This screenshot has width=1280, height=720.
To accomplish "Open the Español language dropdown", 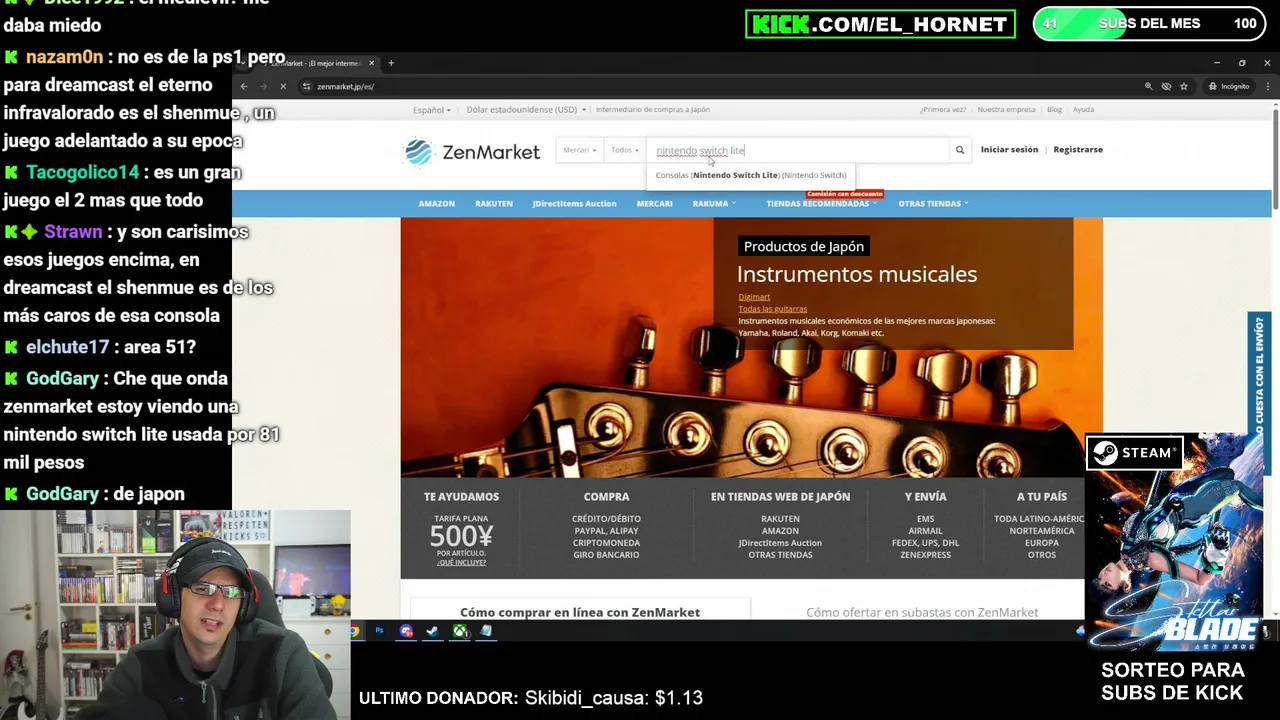I will click(432, 110).
